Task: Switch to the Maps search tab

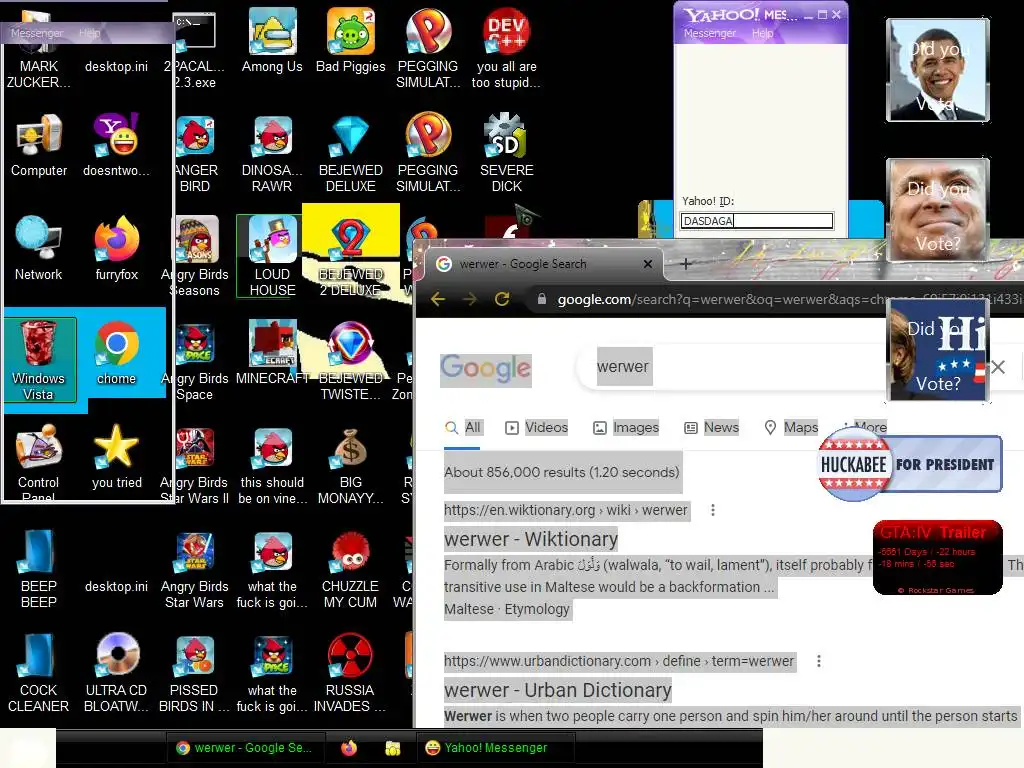Action: 791,428
